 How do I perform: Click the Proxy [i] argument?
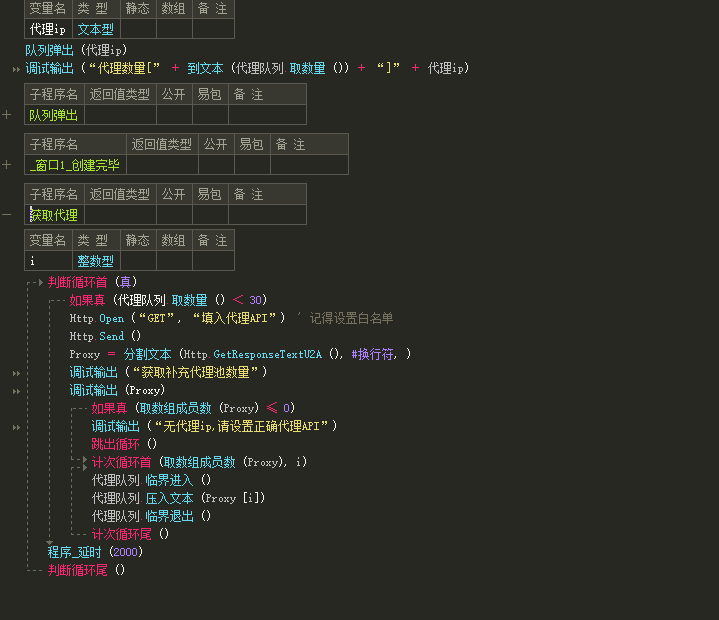click(x=233, y=498)
